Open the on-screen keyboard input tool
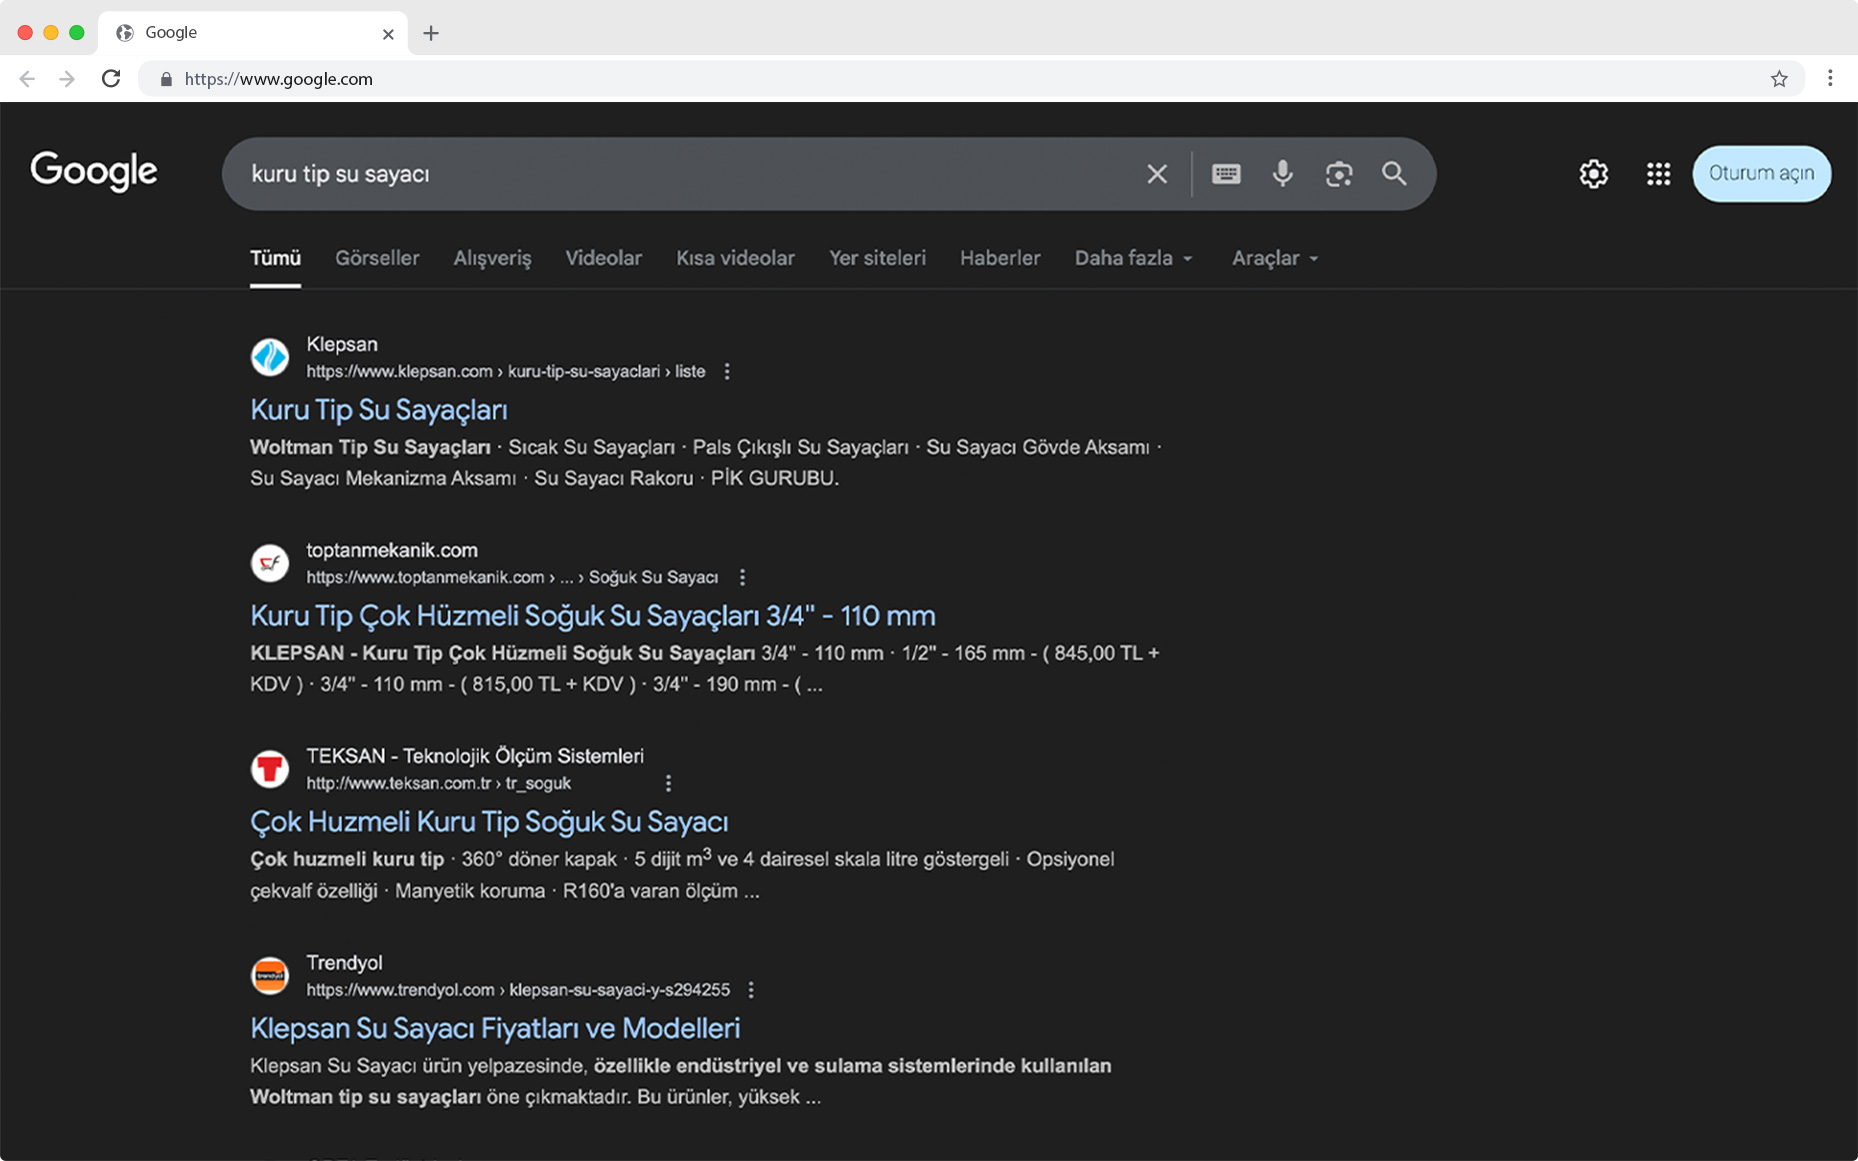1858x1161 pixels. coord(1226,174)
